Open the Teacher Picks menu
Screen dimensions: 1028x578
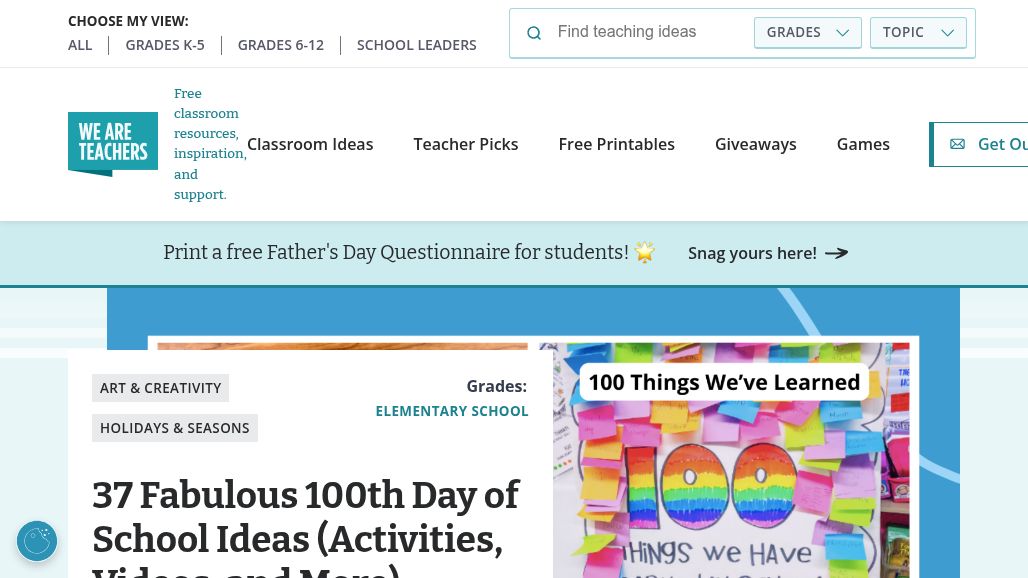pyautogui.click(x=465, y=144)
